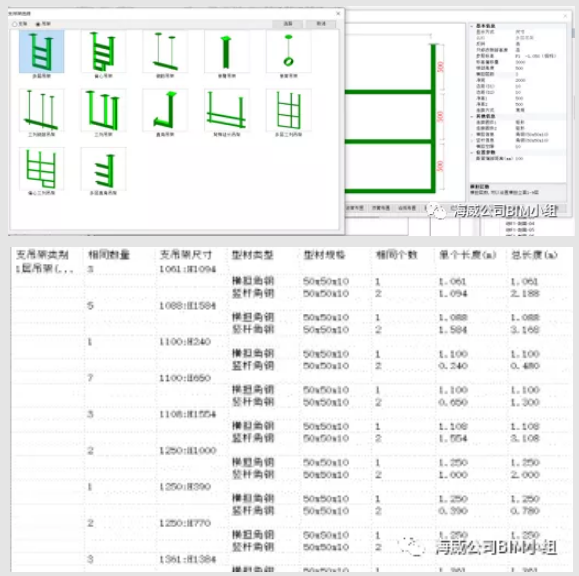Choose the eccentric stepped ladder hanger thumbnail
The width and height of the screenshot is (579, 576).
click(x=103, y=52)
